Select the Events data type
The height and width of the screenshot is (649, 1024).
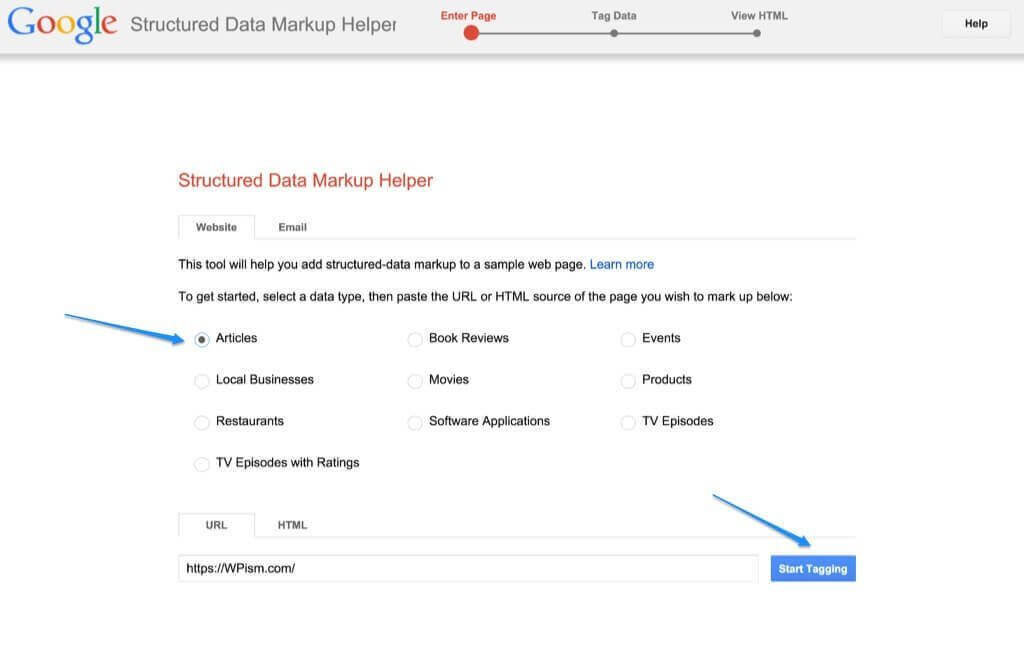point(628,339)
